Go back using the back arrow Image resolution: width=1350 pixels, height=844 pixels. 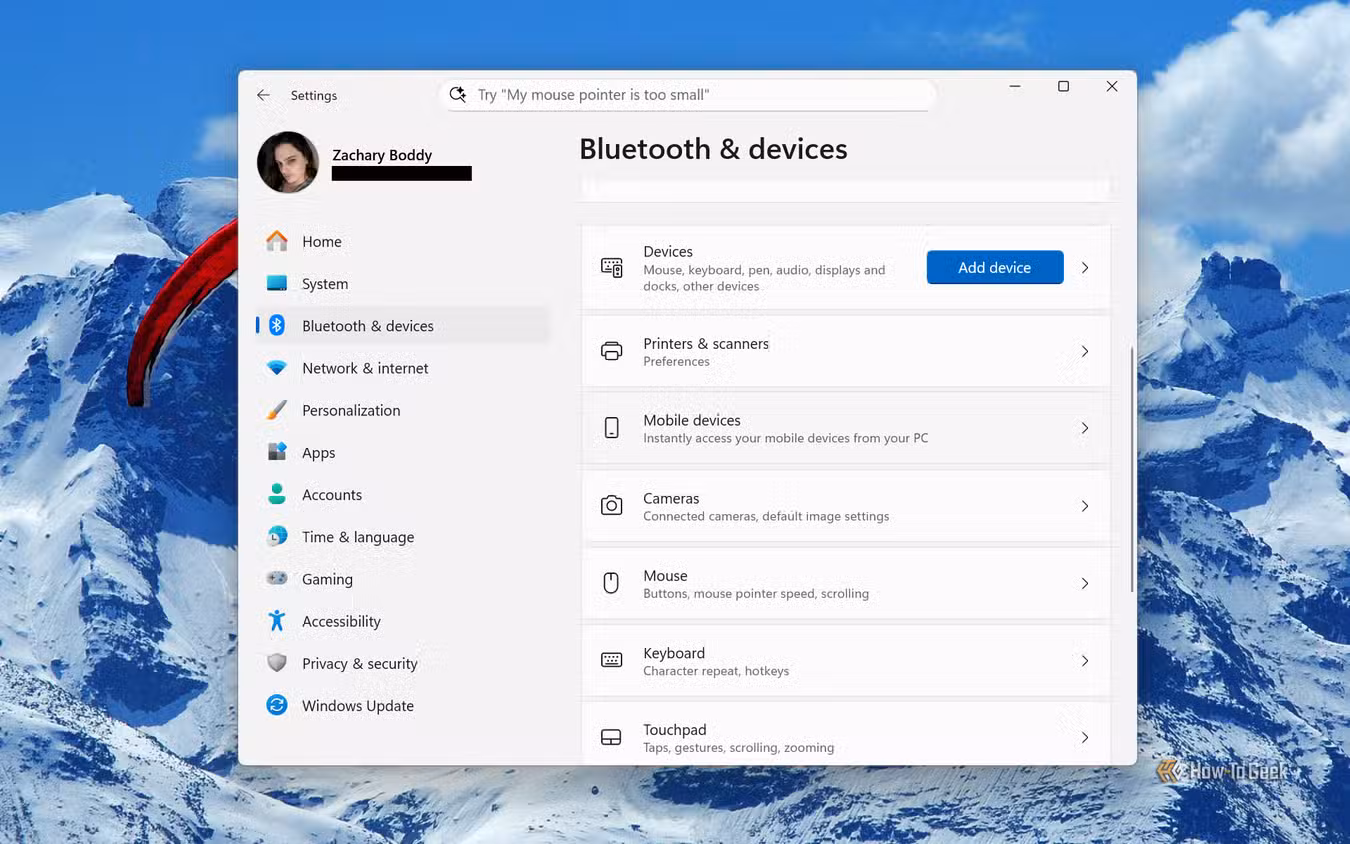[263, 95]
